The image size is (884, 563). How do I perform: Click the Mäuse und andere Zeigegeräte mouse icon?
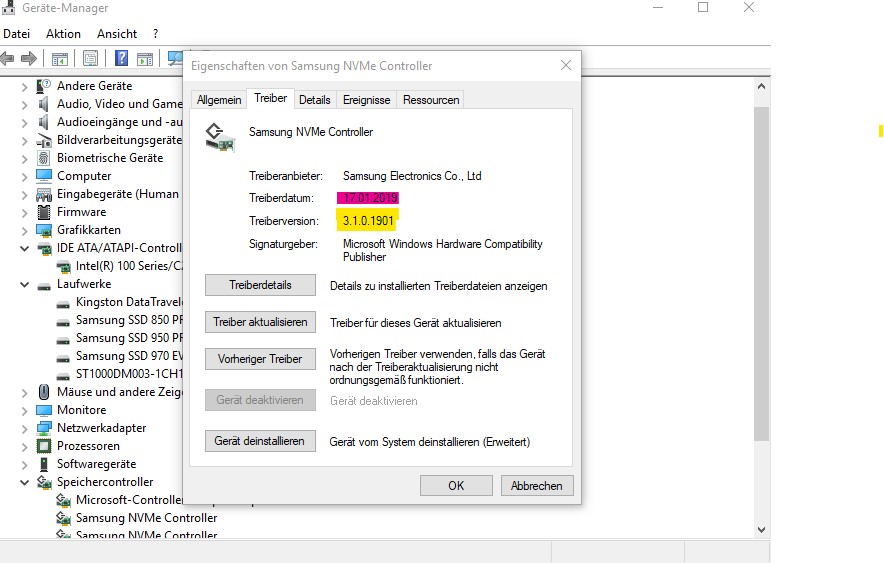[44, 392]
